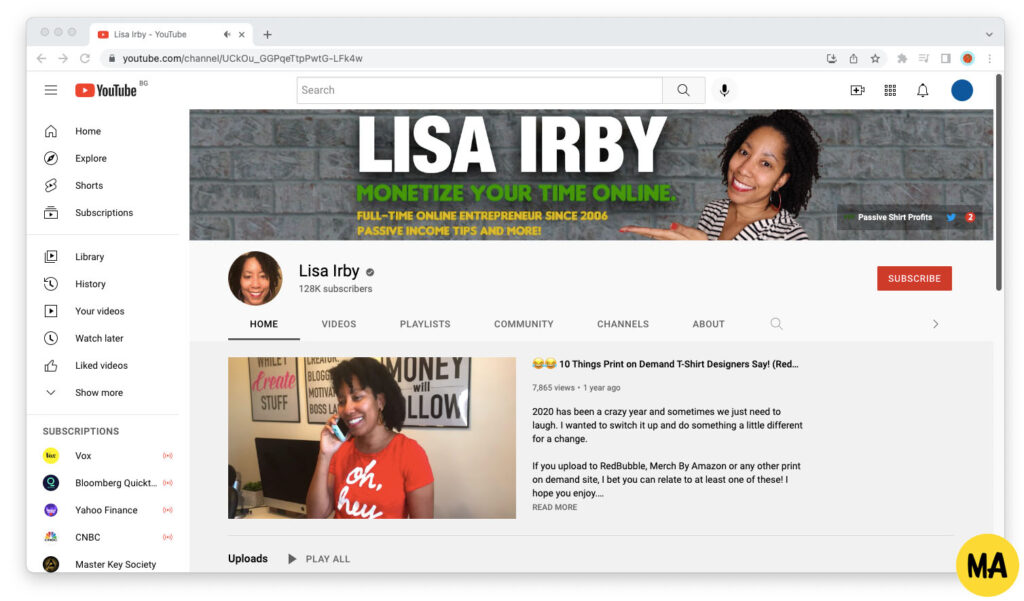Open the browser share icon
Image resolution: width=1024 pixels, height=601 pixels.
click(853, 58)
